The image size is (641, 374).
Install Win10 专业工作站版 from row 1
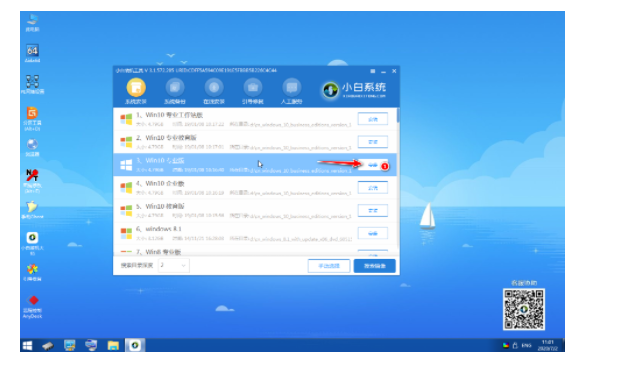coord(372,119)
